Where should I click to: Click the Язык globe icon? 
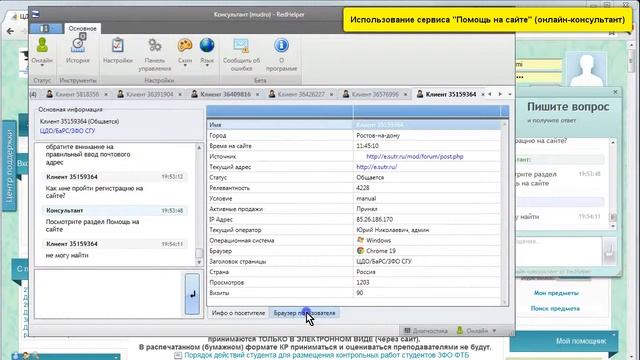point(207,45)
